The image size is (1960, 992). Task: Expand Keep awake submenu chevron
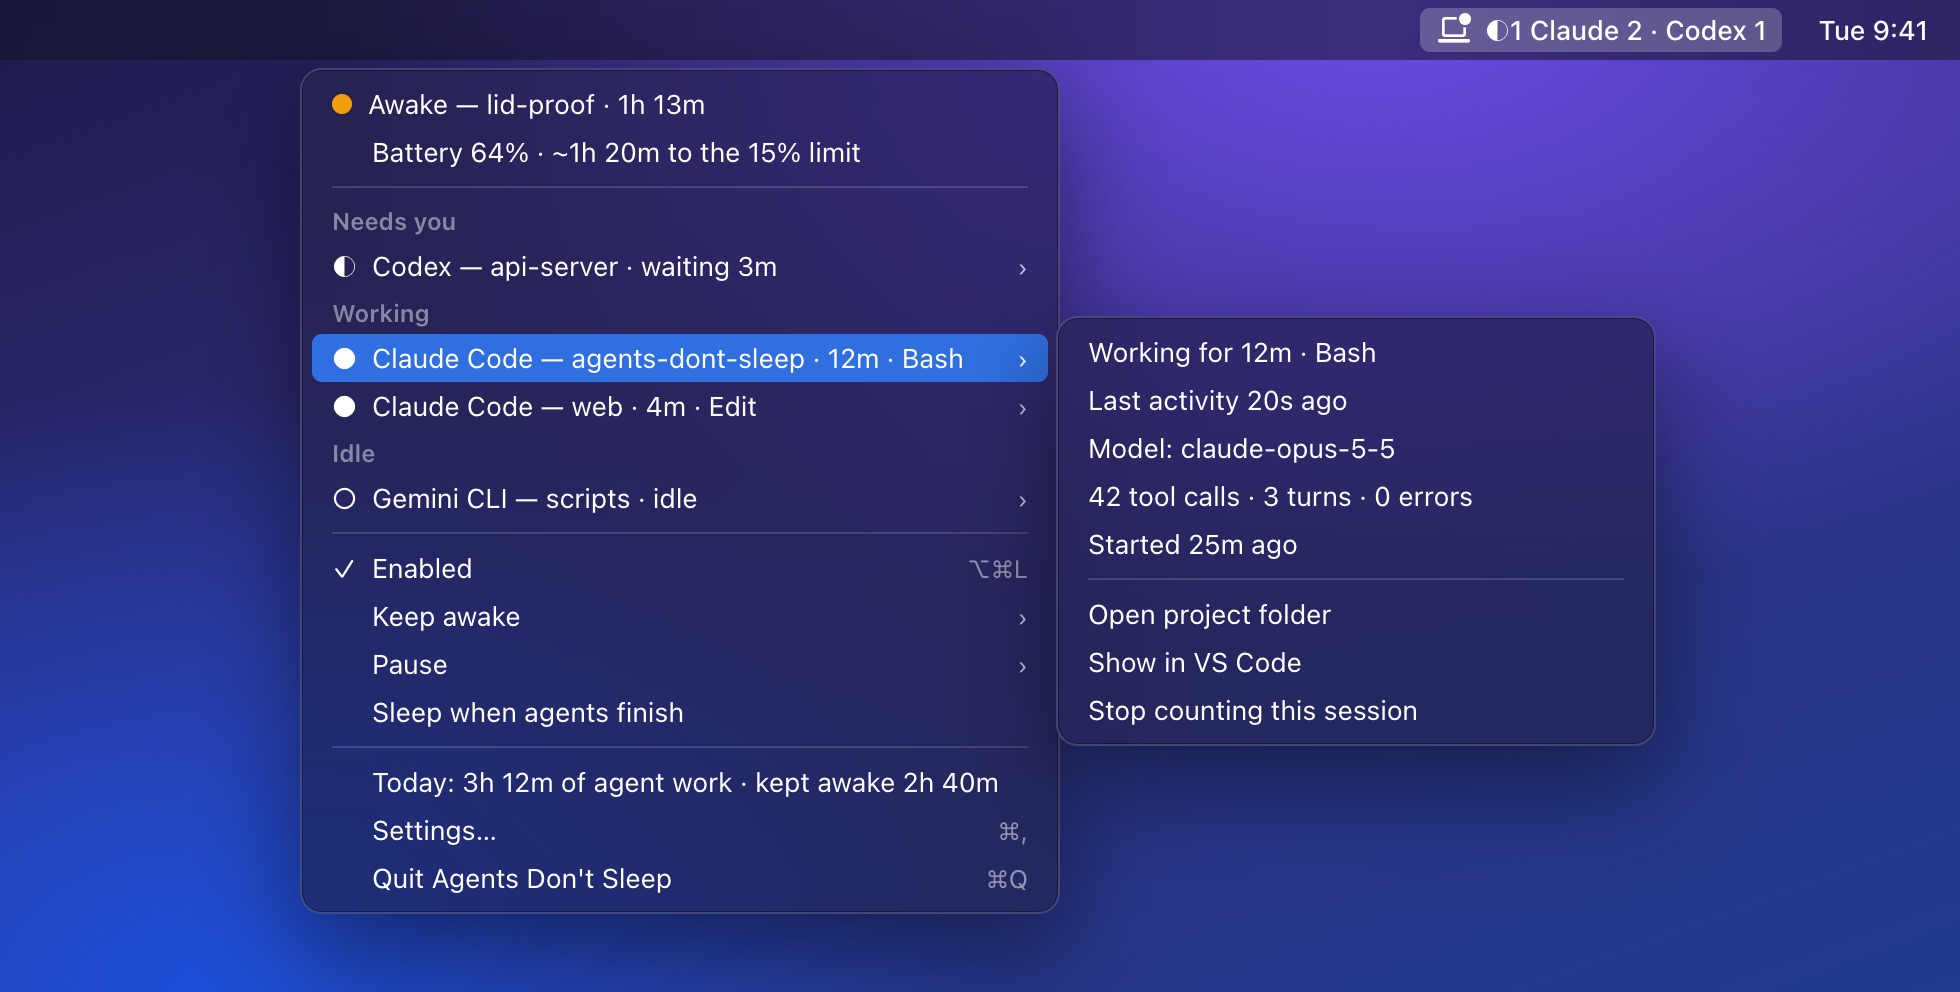point(1022,618)
